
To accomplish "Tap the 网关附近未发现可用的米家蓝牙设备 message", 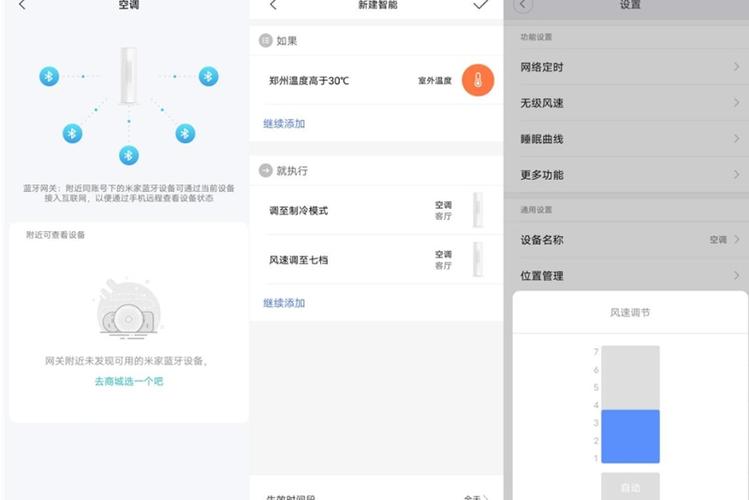I will pyautogui.click(x=127, y=361).
